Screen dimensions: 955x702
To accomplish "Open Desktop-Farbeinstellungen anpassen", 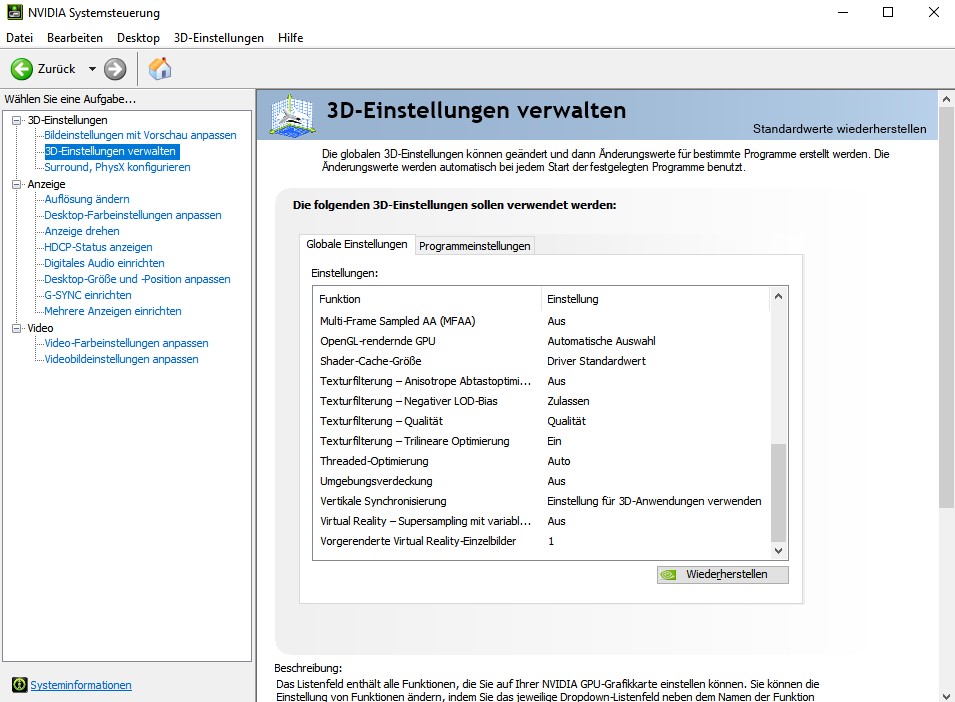I will tap(133, 215).
